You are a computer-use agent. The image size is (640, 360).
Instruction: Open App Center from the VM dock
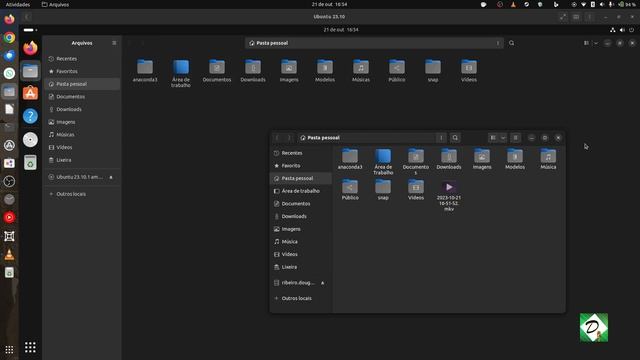[30, 93]
